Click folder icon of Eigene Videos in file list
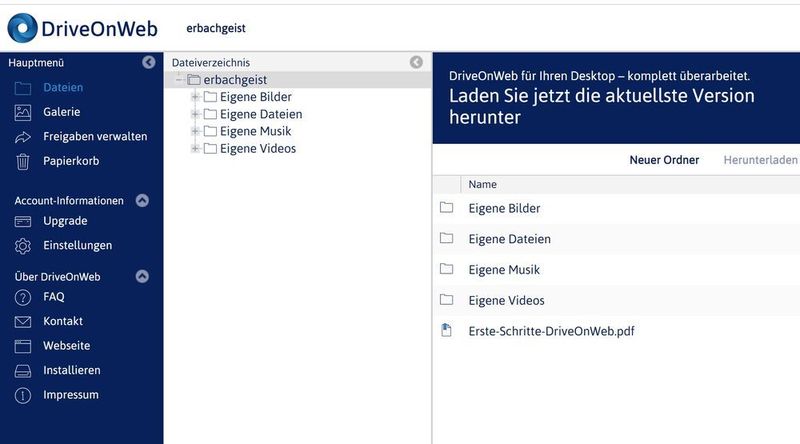800x444 pixels. point(446,299)
